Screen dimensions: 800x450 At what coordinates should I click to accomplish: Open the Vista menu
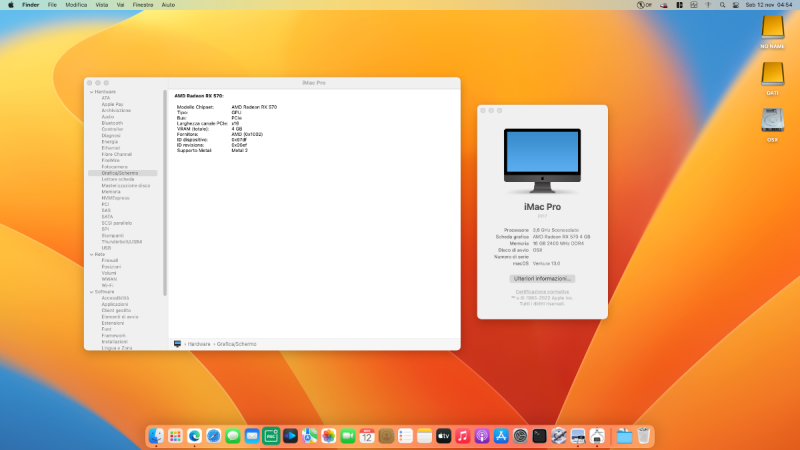click(x=103, y=5)
